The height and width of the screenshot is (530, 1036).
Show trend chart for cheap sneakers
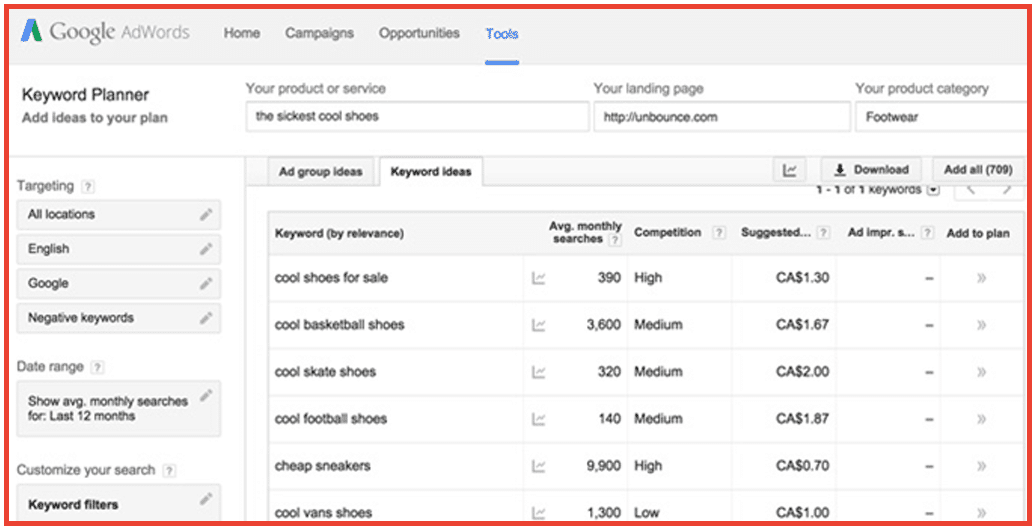[x=538, y=467]
